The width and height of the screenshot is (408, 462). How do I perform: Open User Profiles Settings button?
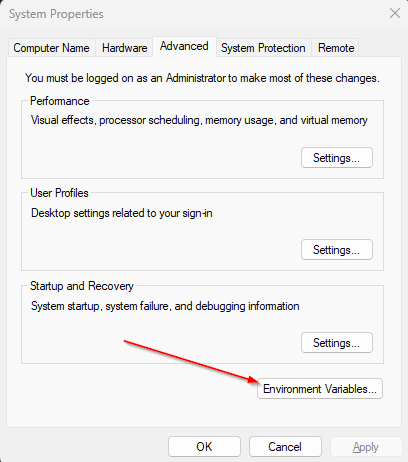click(337, 250)
